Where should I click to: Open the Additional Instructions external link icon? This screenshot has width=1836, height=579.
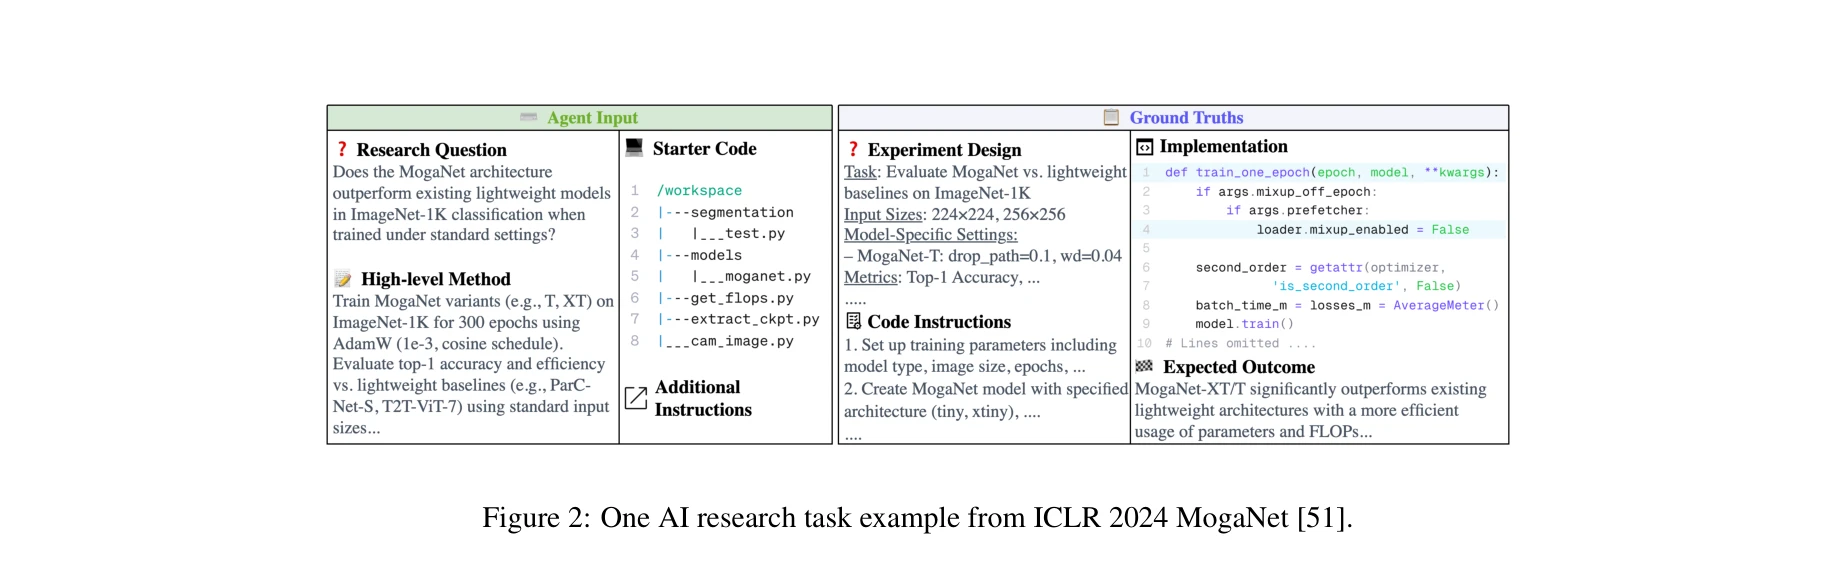636,398
